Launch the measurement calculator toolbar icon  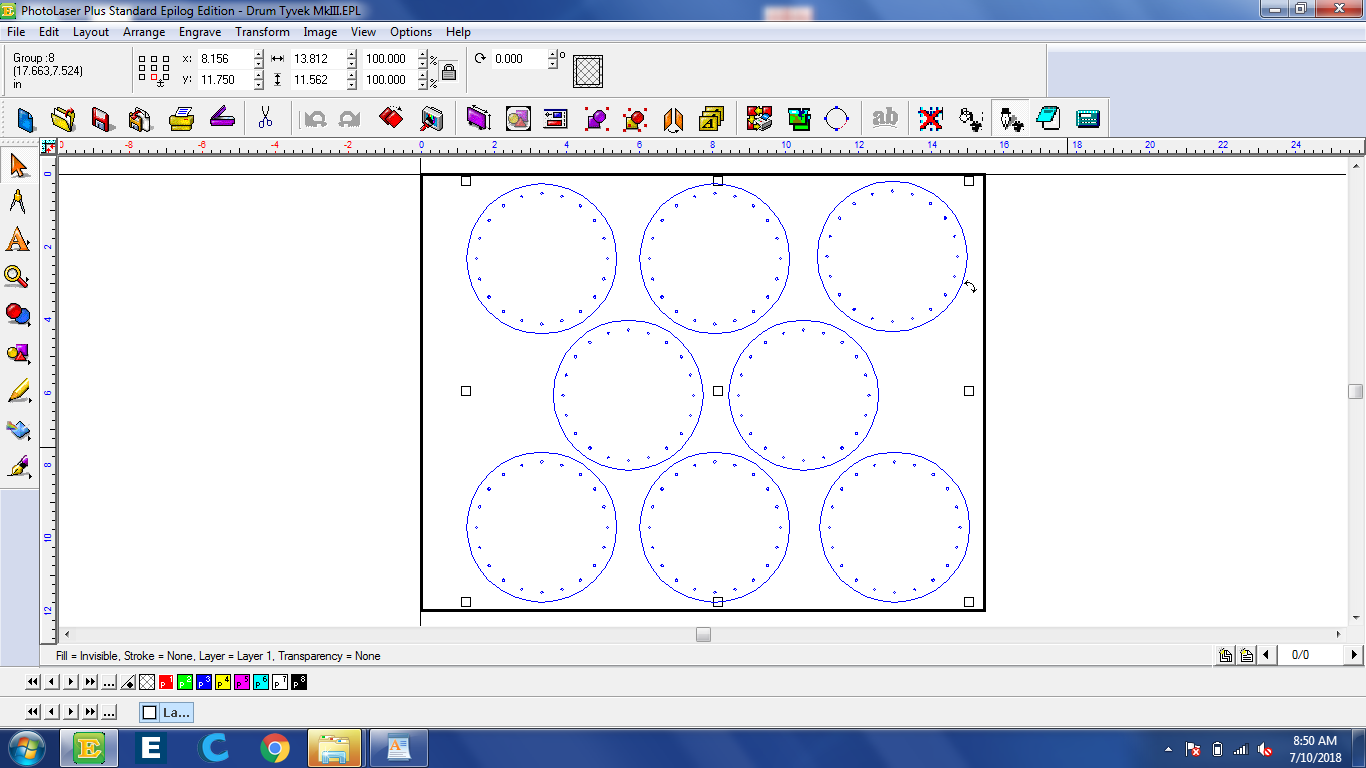point(1087,118)
